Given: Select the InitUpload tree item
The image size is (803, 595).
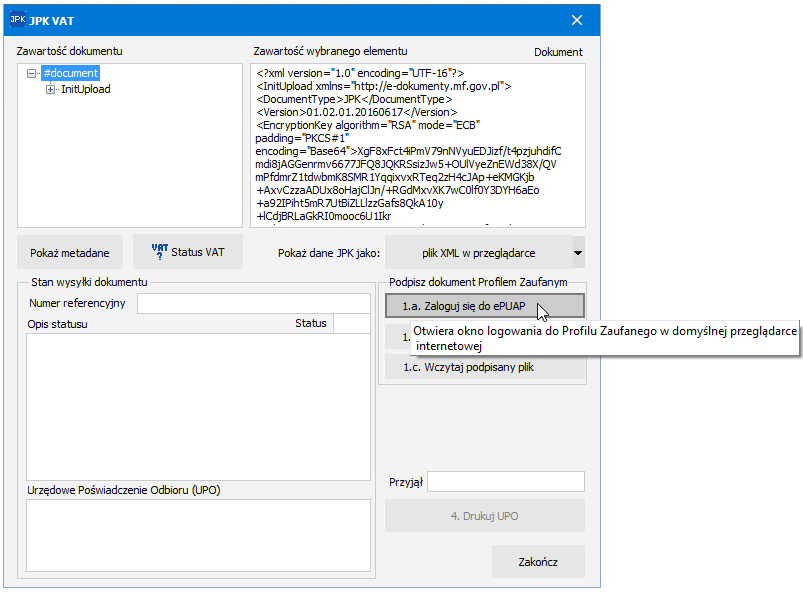Looking at the screenshot, I should 86,89.
